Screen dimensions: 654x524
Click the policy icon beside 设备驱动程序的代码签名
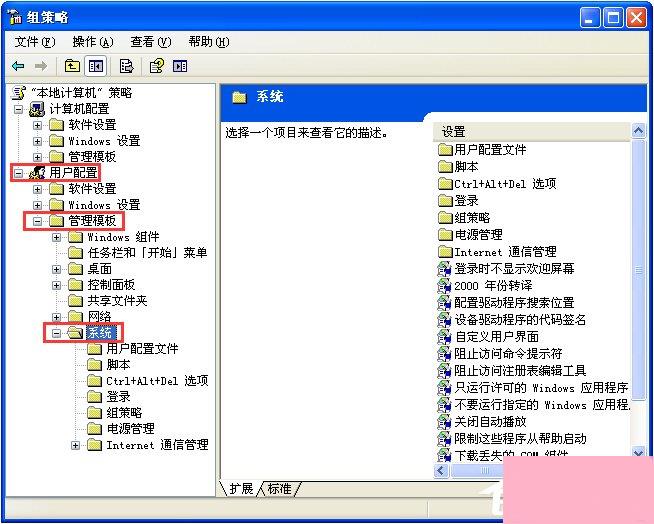(444, 320)
